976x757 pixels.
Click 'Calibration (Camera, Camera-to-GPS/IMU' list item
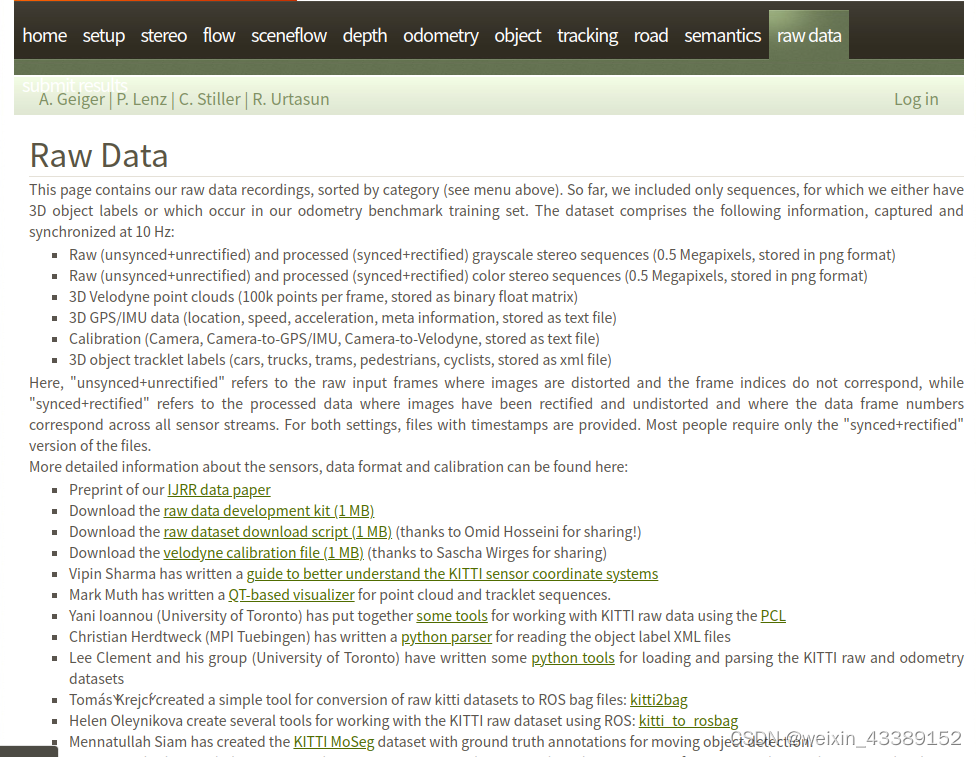pyautogui.click(x=334, y=339)
